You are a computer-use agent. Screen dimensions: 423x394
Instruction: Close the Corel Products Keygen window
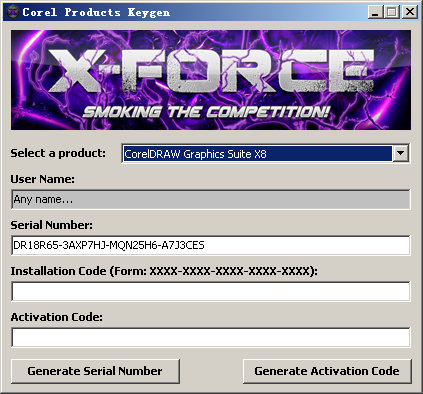point(410,12)
